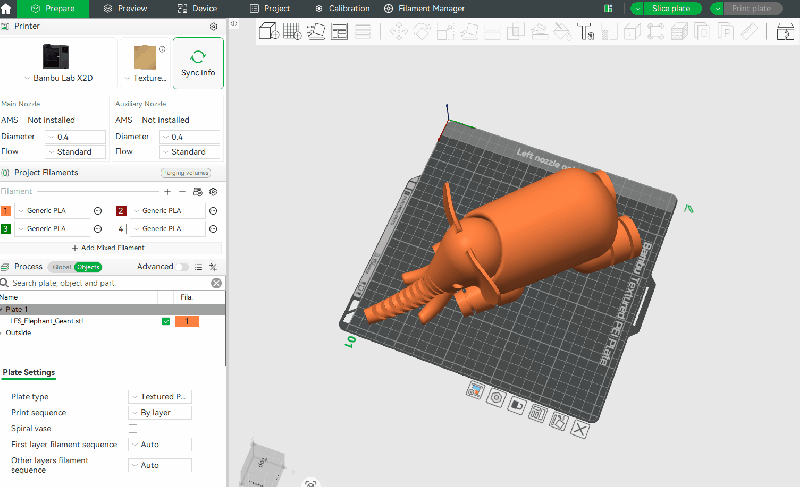Toggle the Advanced mode switch
The width and height of the screenshot is (800, 487).
click(x=182, y=267)
